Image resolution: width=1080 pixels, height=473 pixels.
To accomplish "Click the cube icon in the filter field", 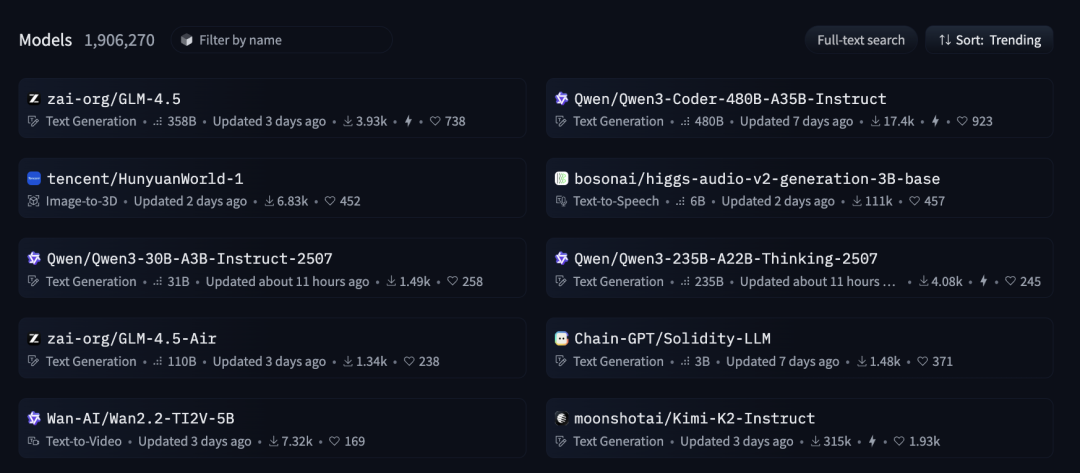I will point(186,40).
